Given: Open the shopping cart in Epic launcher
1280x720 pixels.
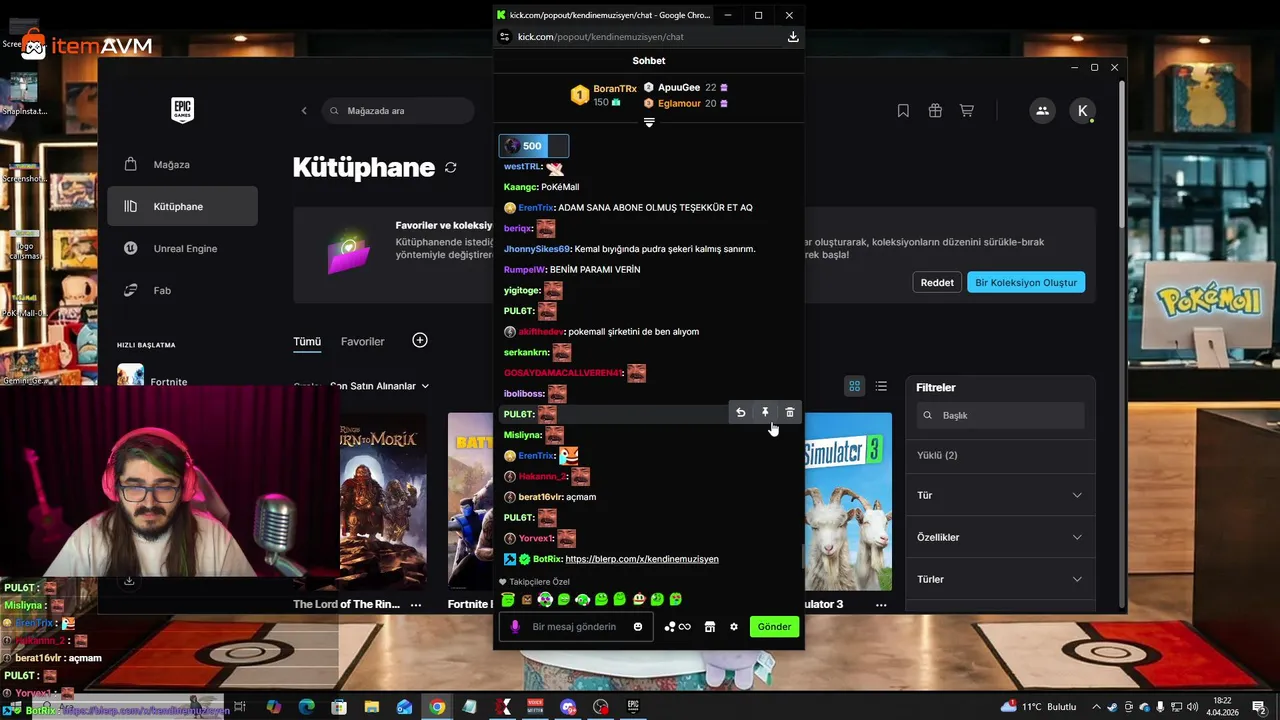Looking at the screenshot, I should tap(967, 111).
